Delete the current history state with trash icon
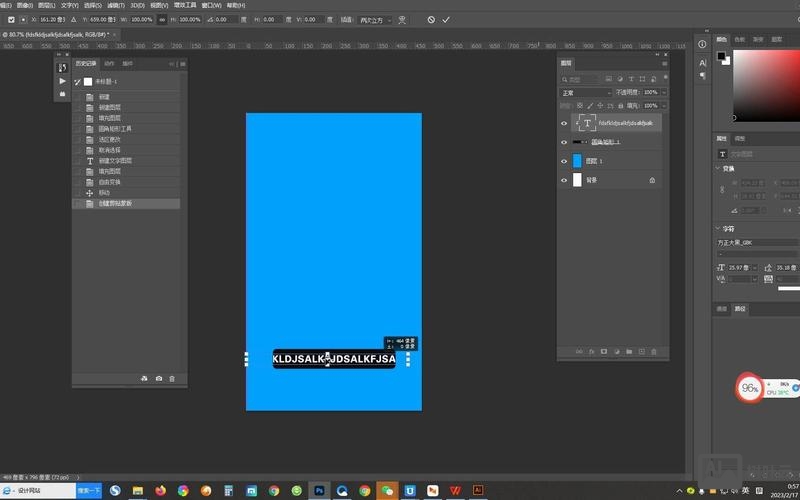This screenshot has width=800, height=500. pos(172,378)
